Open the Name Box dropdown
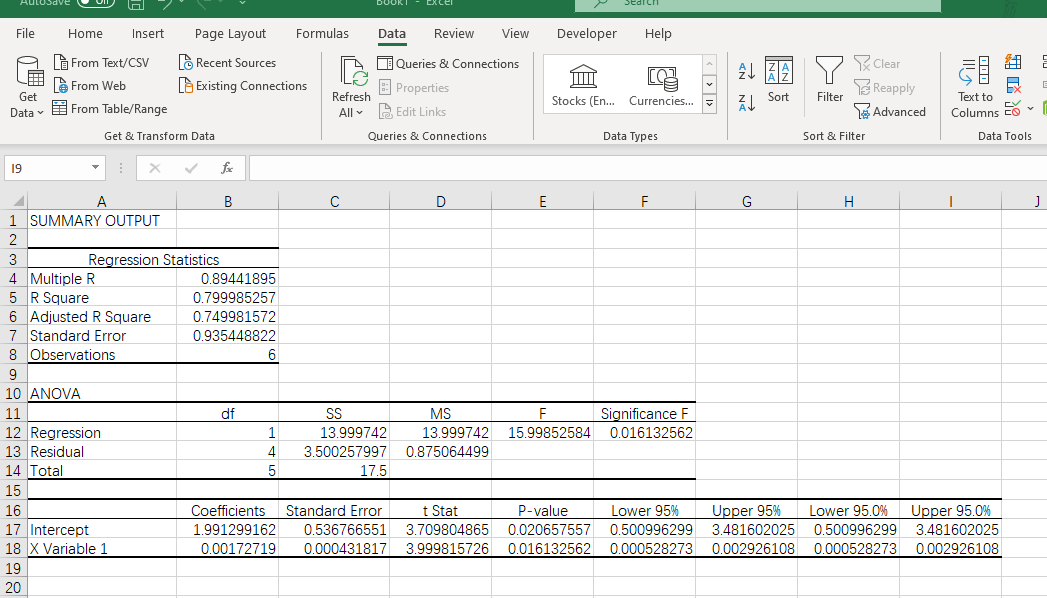 tap(95, 168)
